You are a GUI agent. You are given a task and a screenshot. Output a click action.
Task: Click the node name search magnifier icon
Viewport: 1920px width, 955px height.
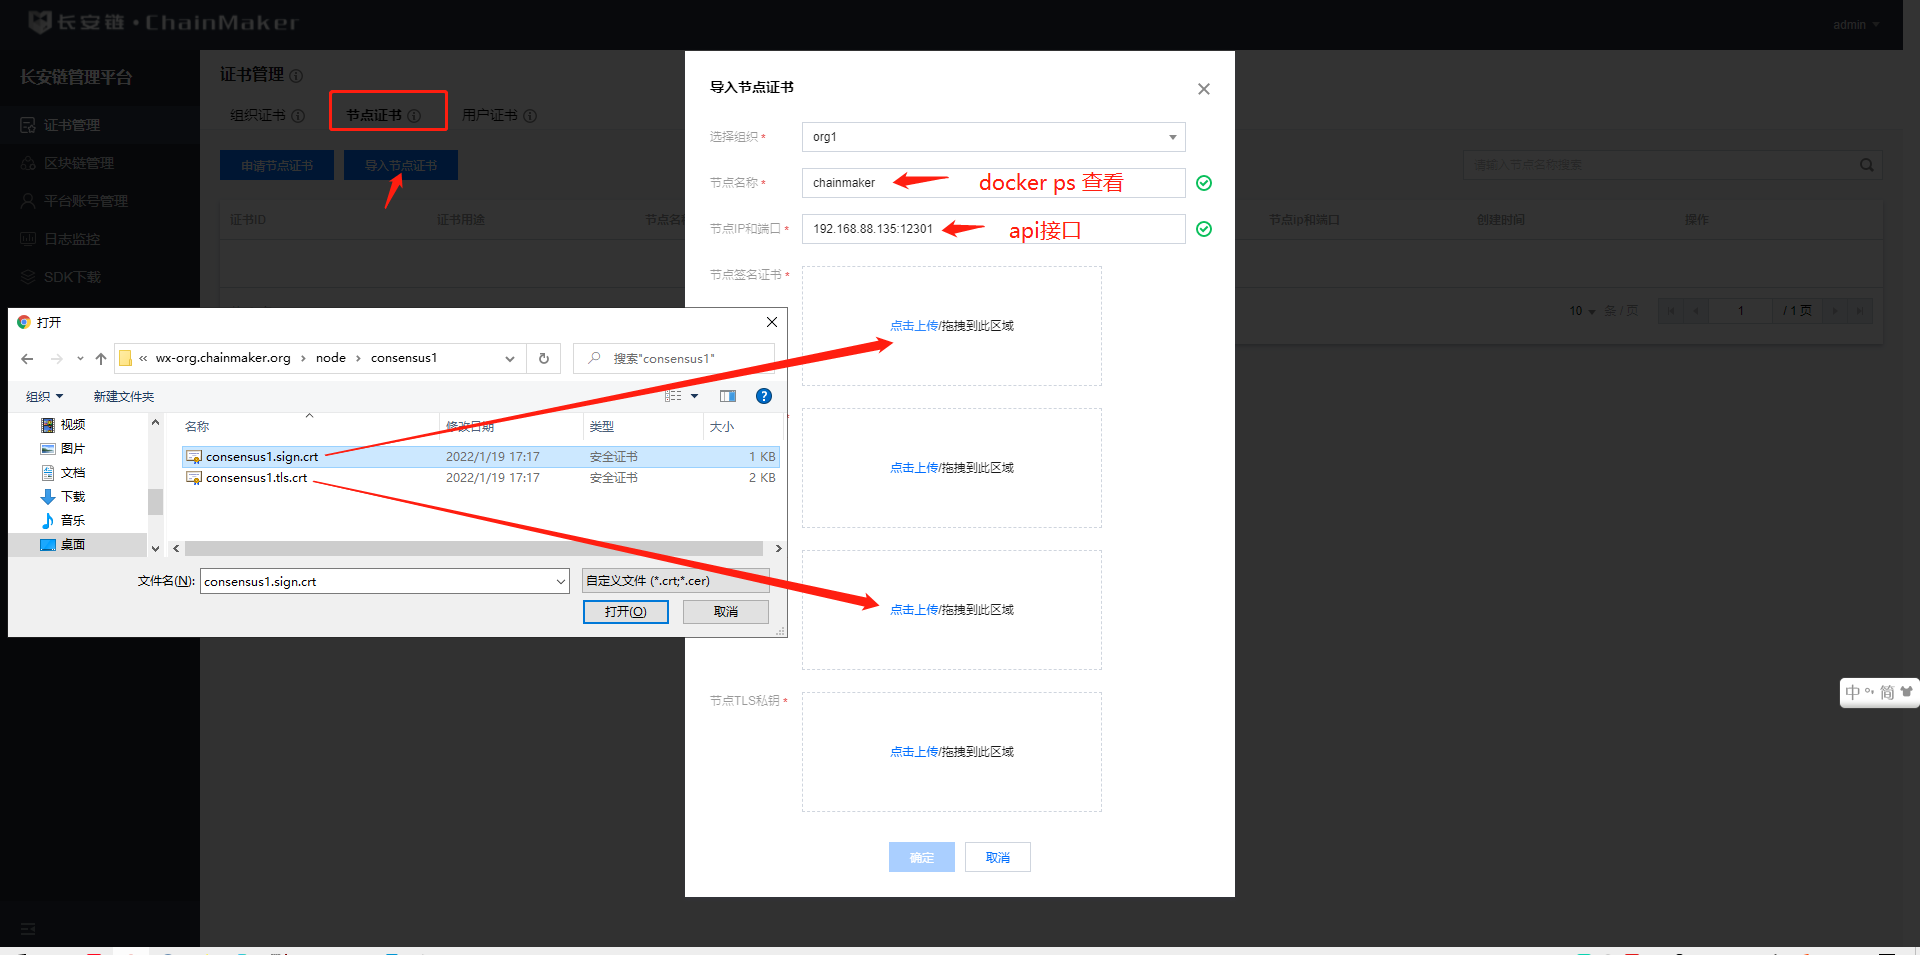point(1866,165)
